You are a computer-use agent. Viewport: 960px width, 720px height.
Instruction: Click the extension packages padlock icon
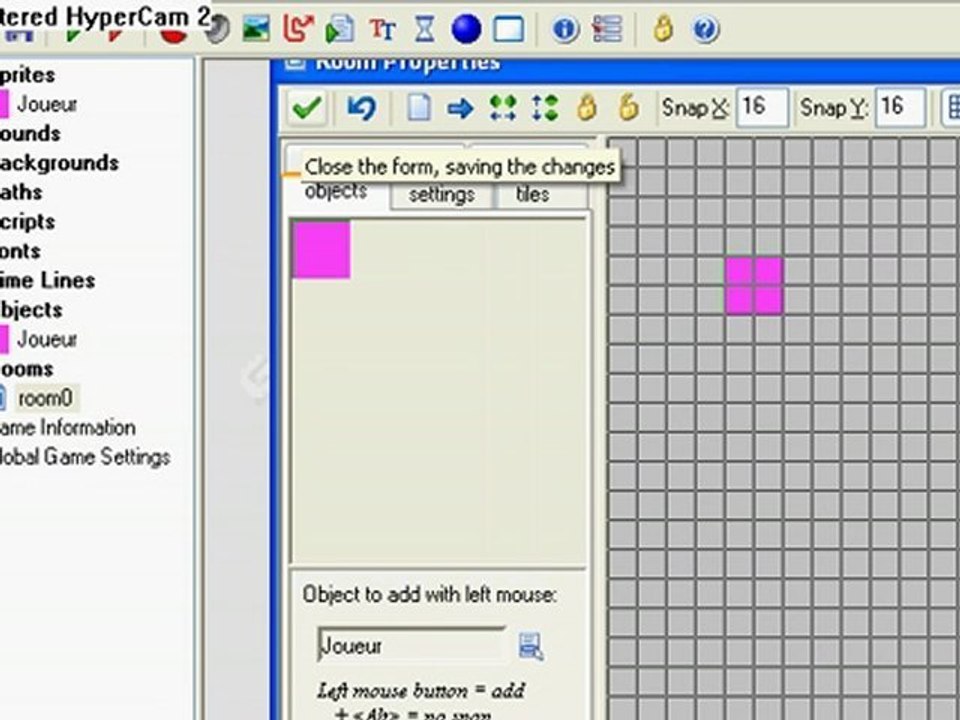point(663,28)
